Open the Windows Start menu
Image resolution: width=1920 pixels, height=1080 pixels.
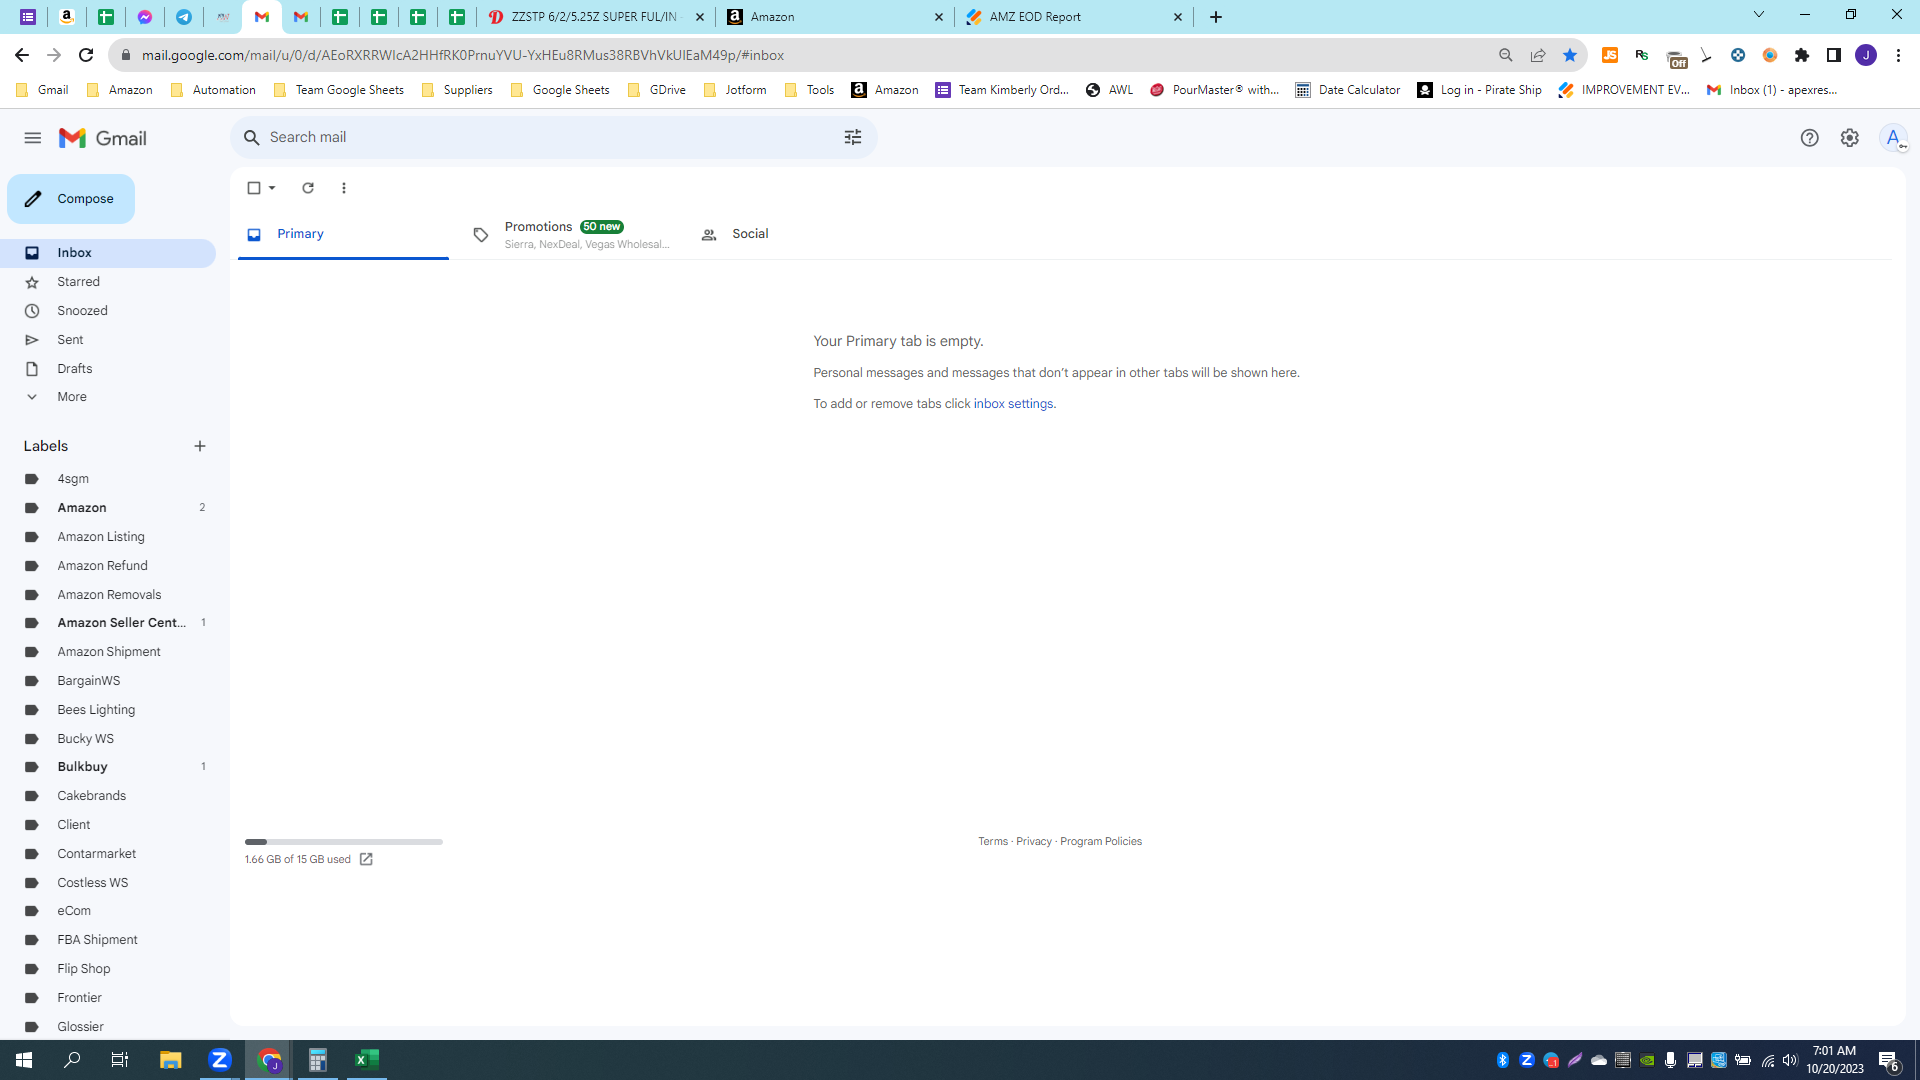point(24,1060)
